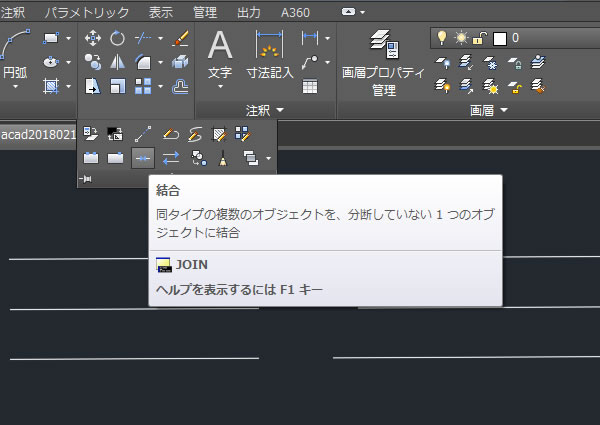
Task: Click the Fillet tool icon
Action: (143, 62)
